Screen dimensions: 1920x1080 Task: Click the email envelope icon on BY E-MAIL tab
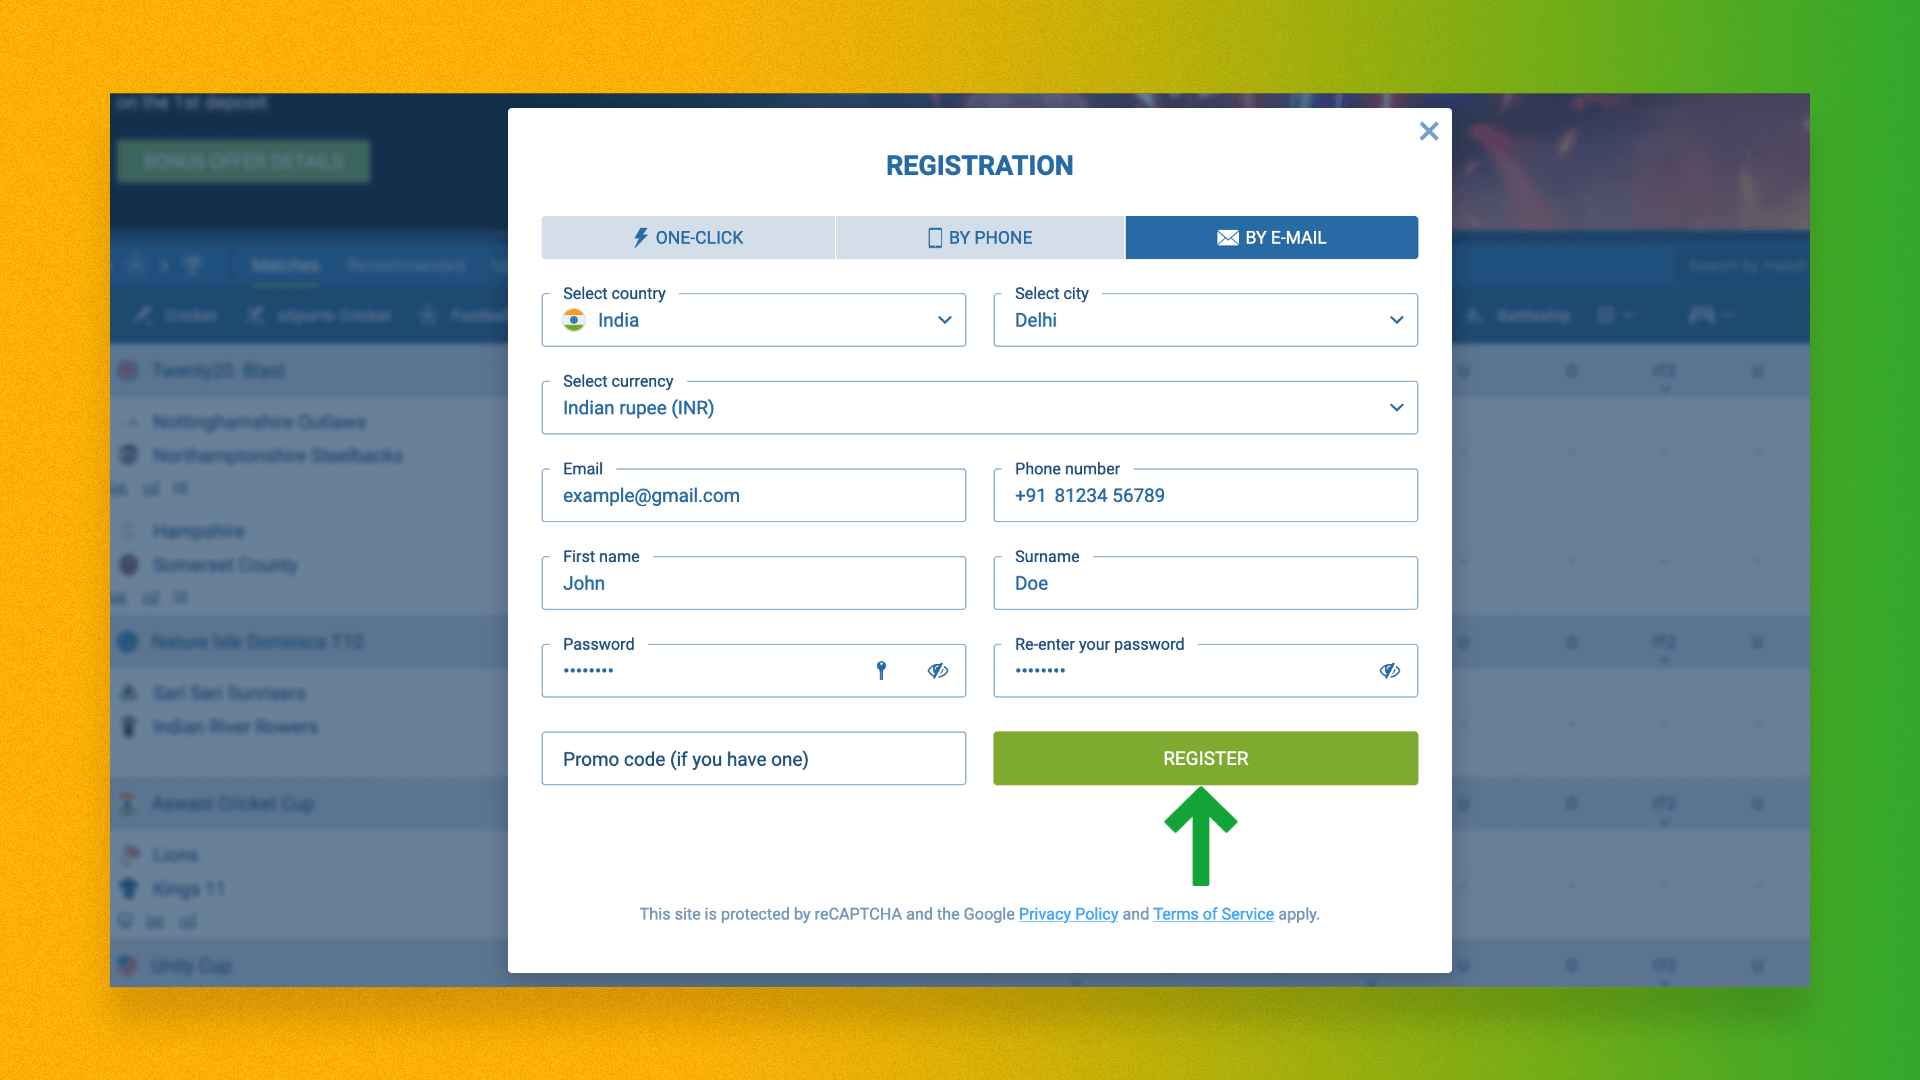click(1225, 237)
